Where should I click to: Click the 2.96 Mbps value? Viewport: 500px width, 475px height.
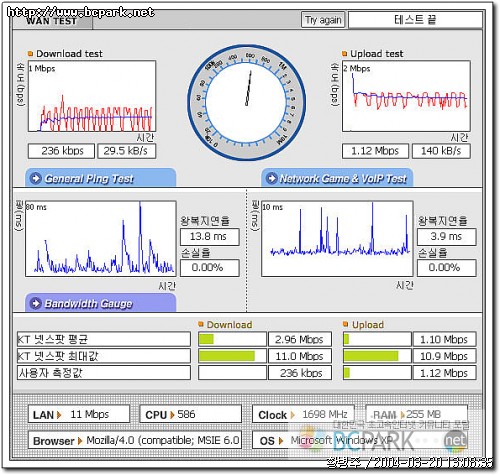coord(300,339)
